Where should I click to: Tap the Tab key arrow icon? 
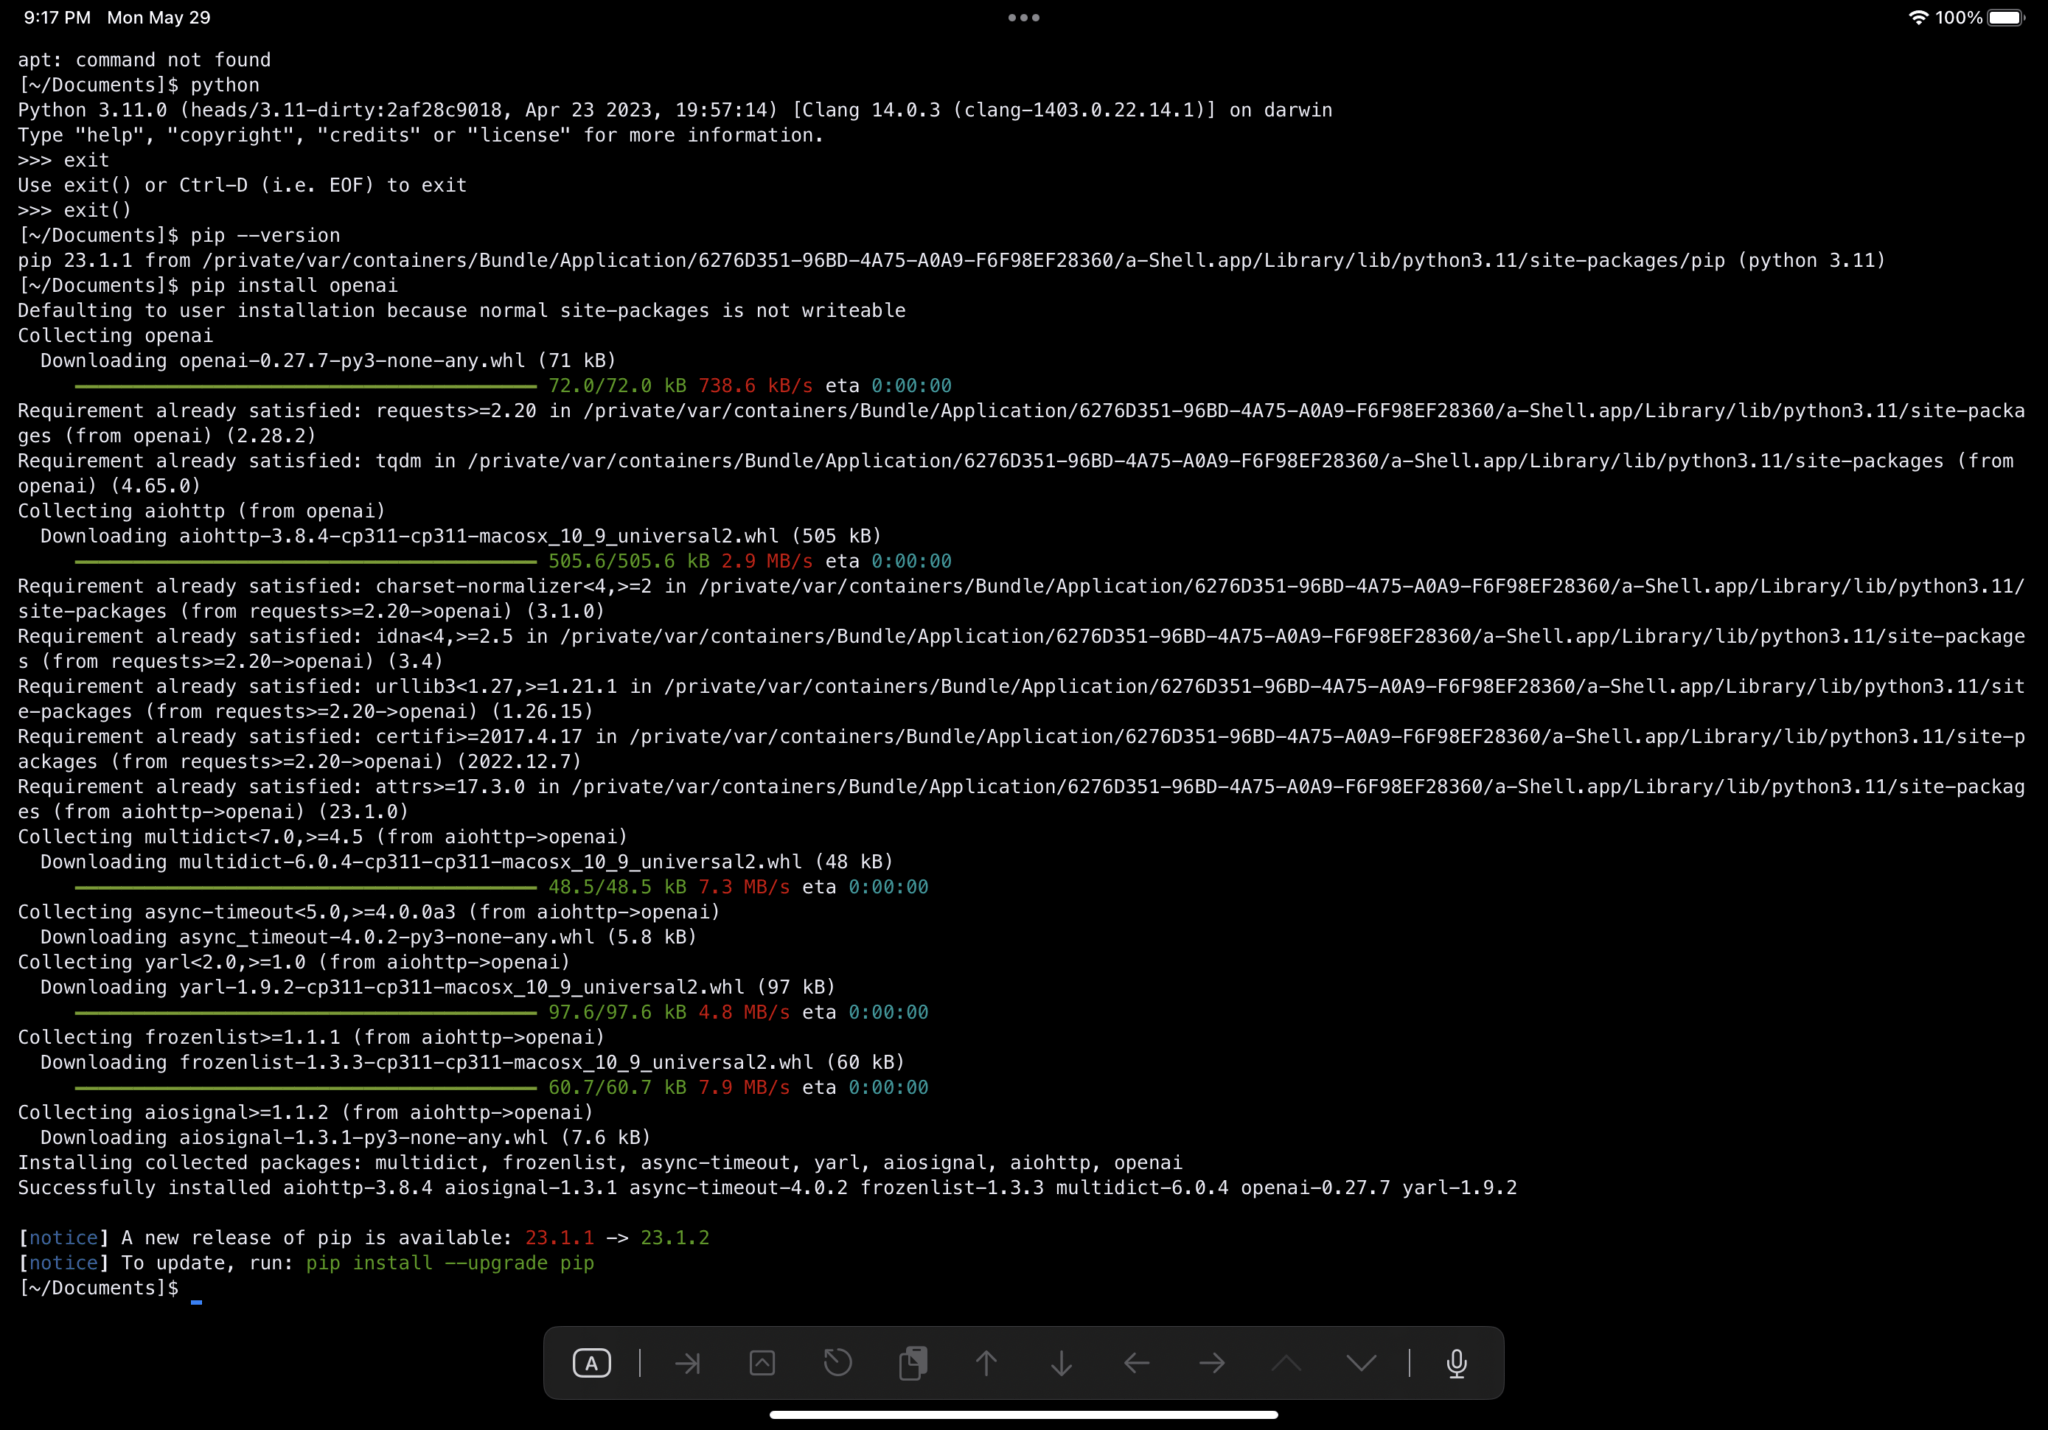click(688, 1363)
